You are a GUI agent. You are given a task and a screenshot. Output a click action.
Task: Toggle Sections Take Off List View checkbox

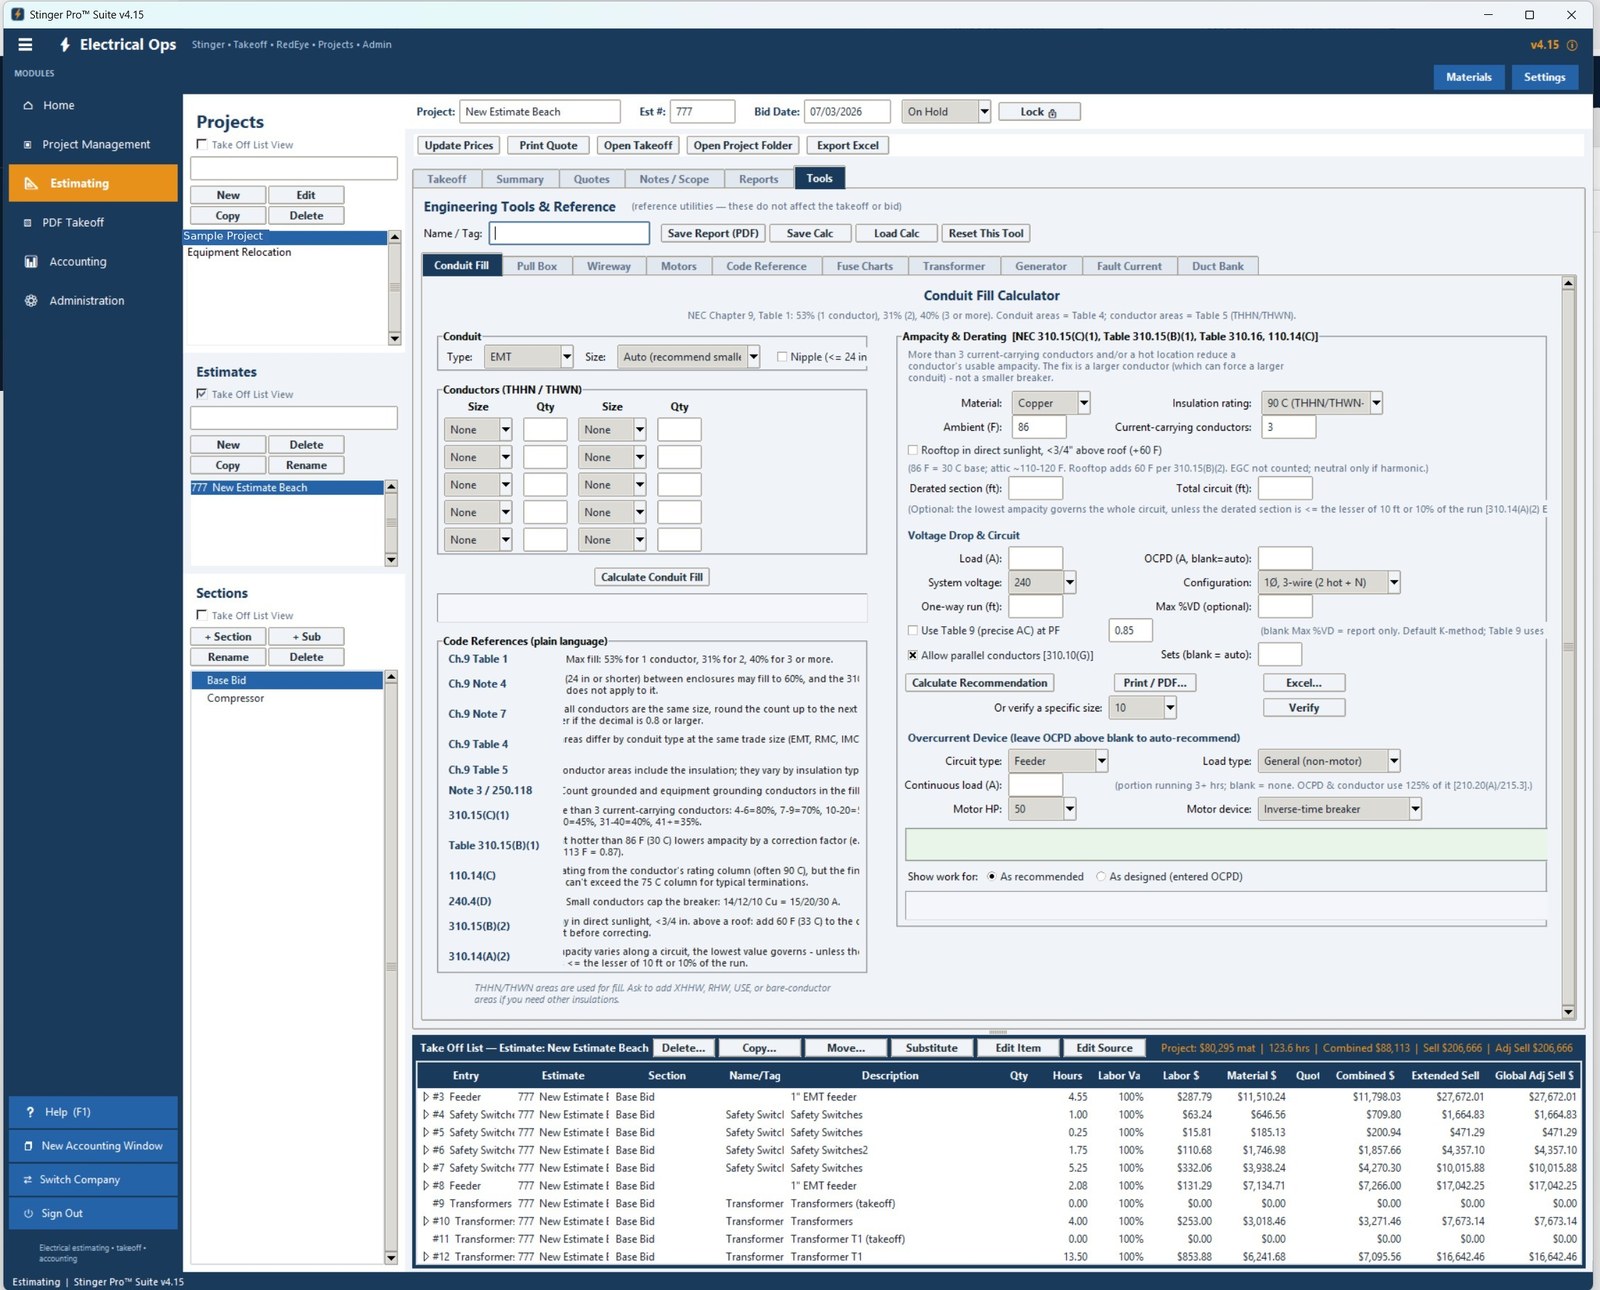(x=202, y=615)
